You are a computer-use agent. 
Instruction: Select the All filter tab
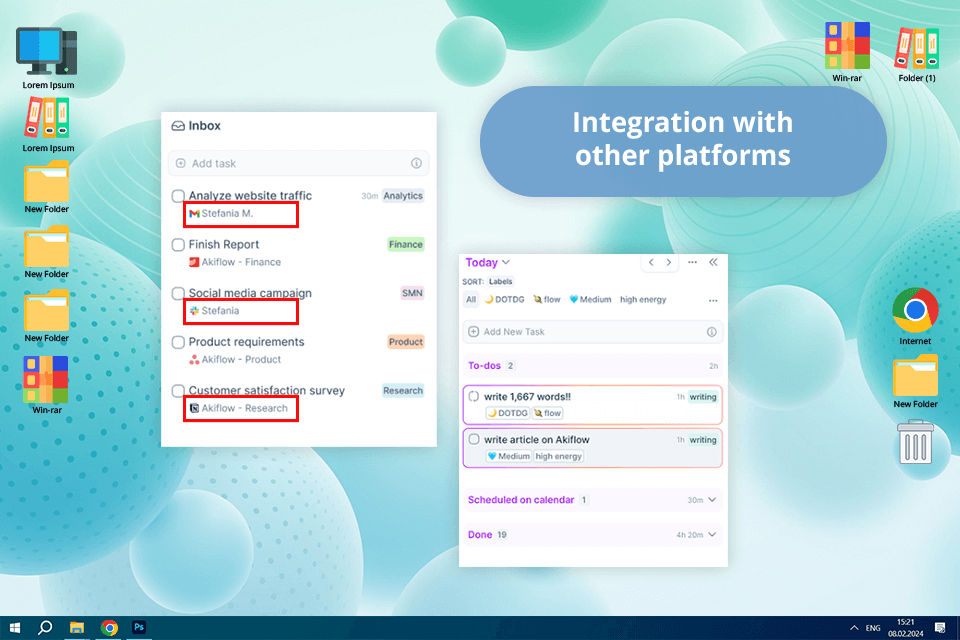point(470,299)
